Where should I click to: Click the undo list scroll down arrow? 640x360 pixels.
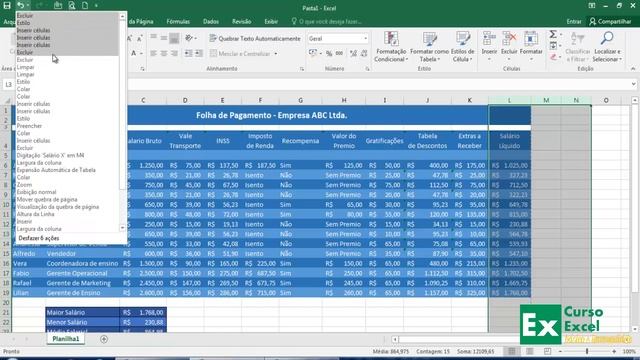tap(122, 228)
